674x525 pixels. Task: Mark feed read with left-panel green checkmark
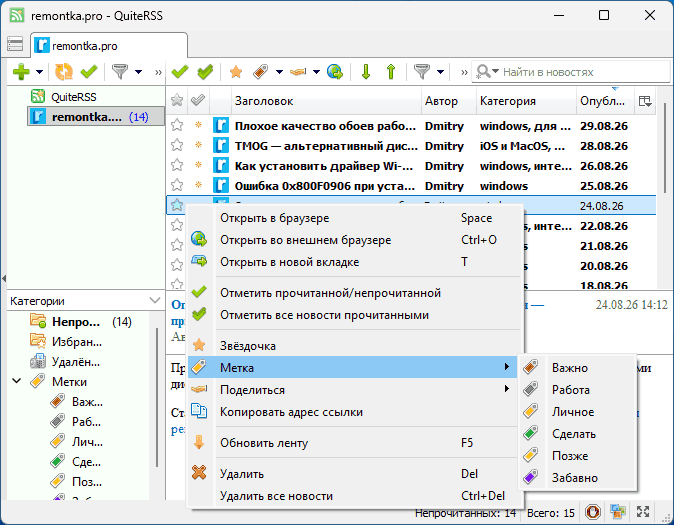89,72
